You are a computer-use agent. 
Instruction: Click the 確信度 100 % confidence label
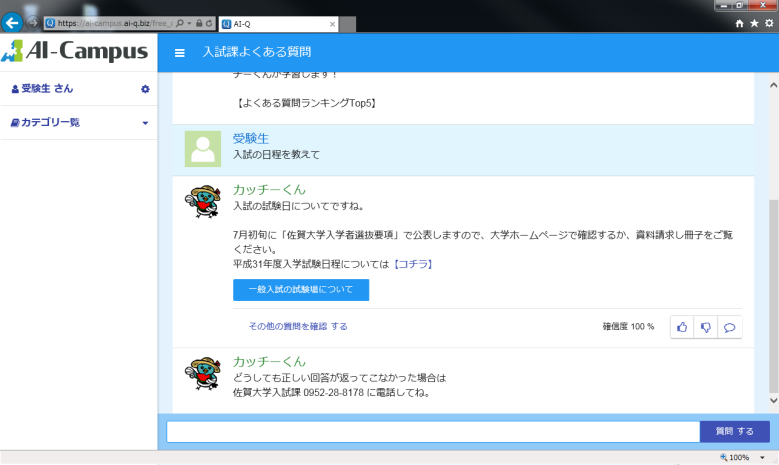coord(628,326)
